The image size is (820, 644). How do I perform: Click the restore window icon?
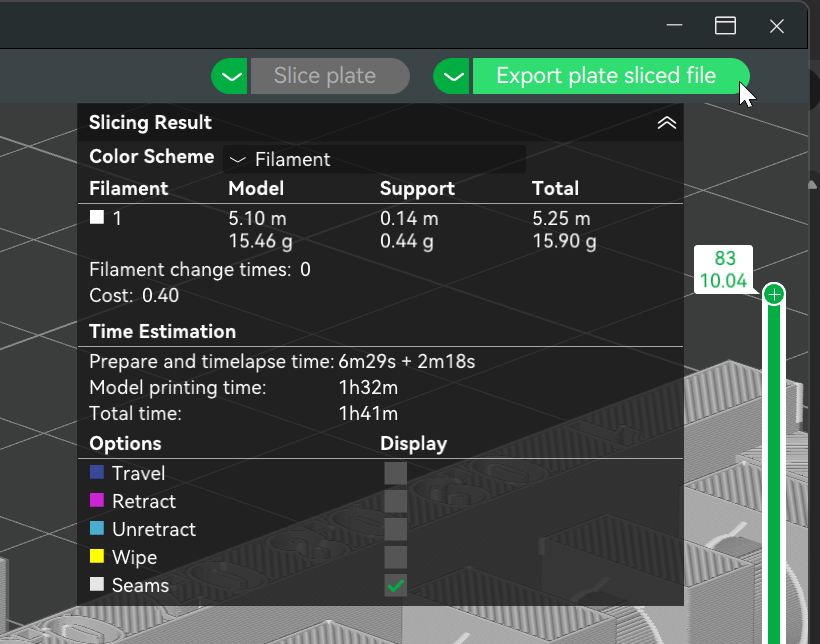[x=724, y=25]
